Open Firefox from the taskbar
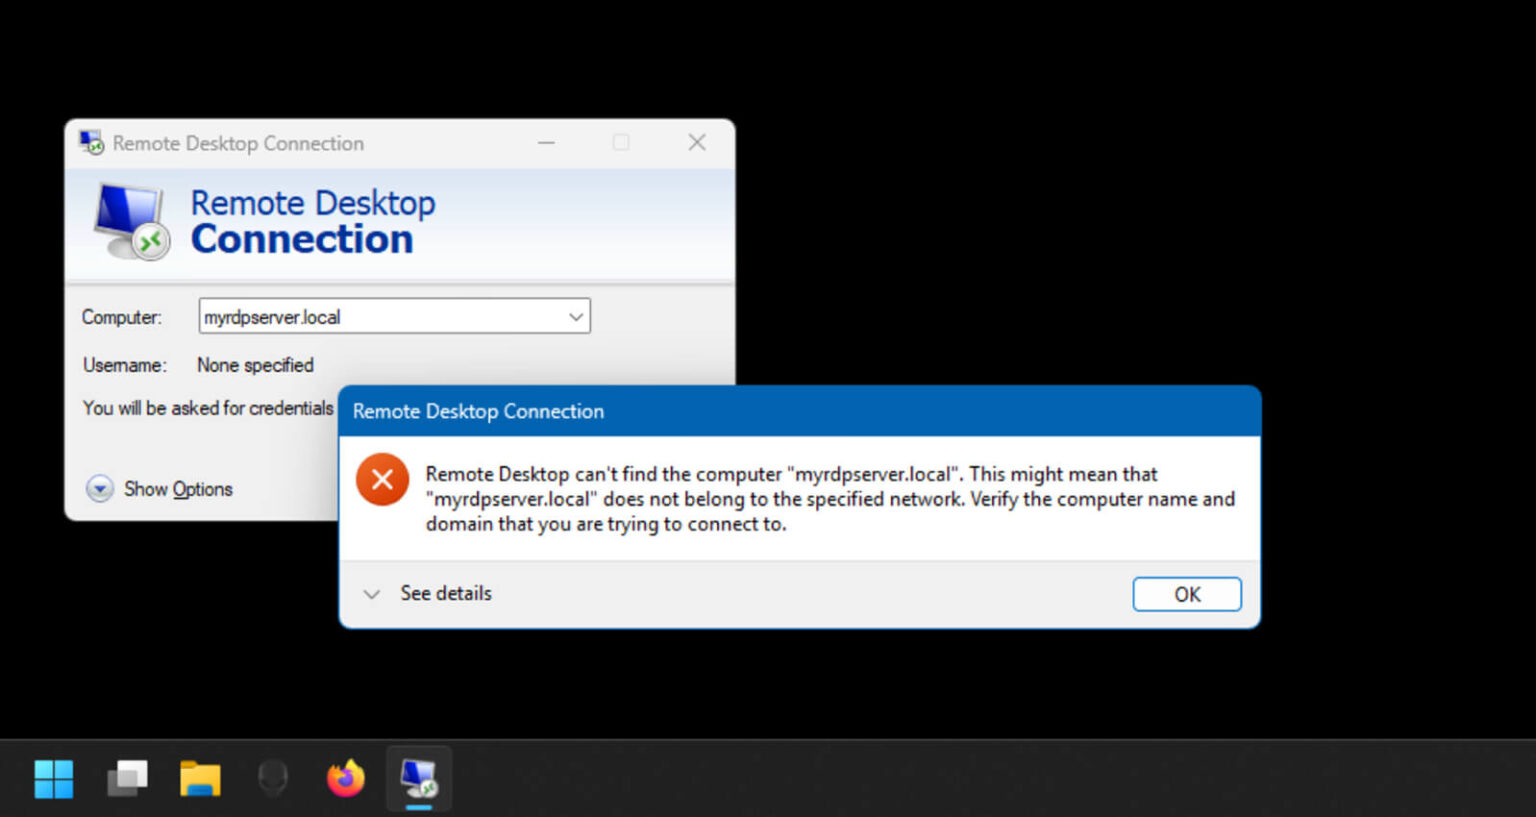The width and height of the screenshot is (1536, 817). [x=346, y=778]
